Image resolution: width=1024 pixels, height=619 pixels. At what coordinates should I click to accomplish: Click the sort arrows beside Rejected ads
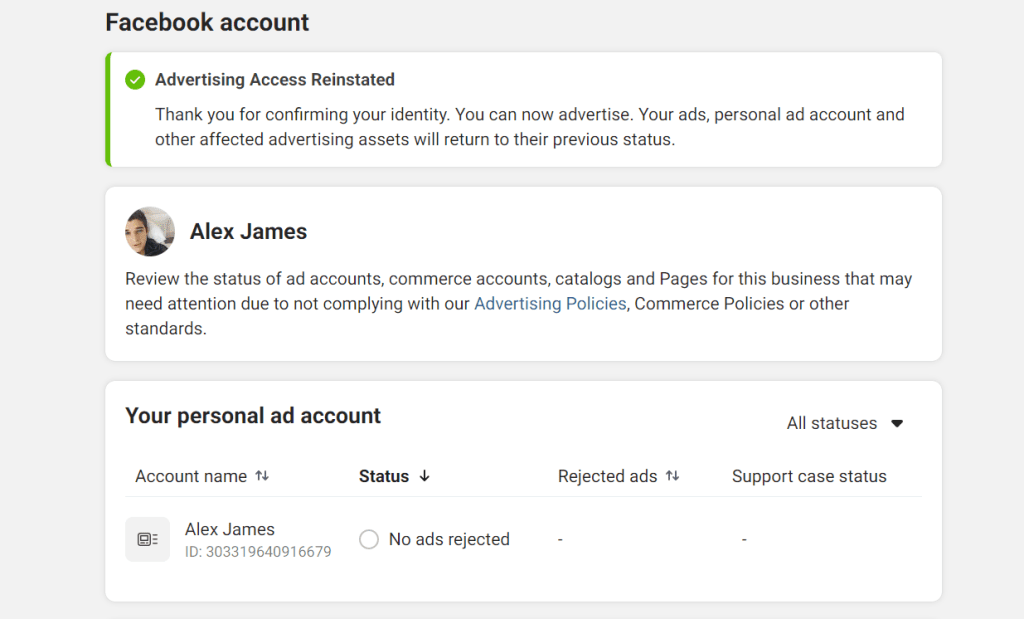(x=672, y=475)
